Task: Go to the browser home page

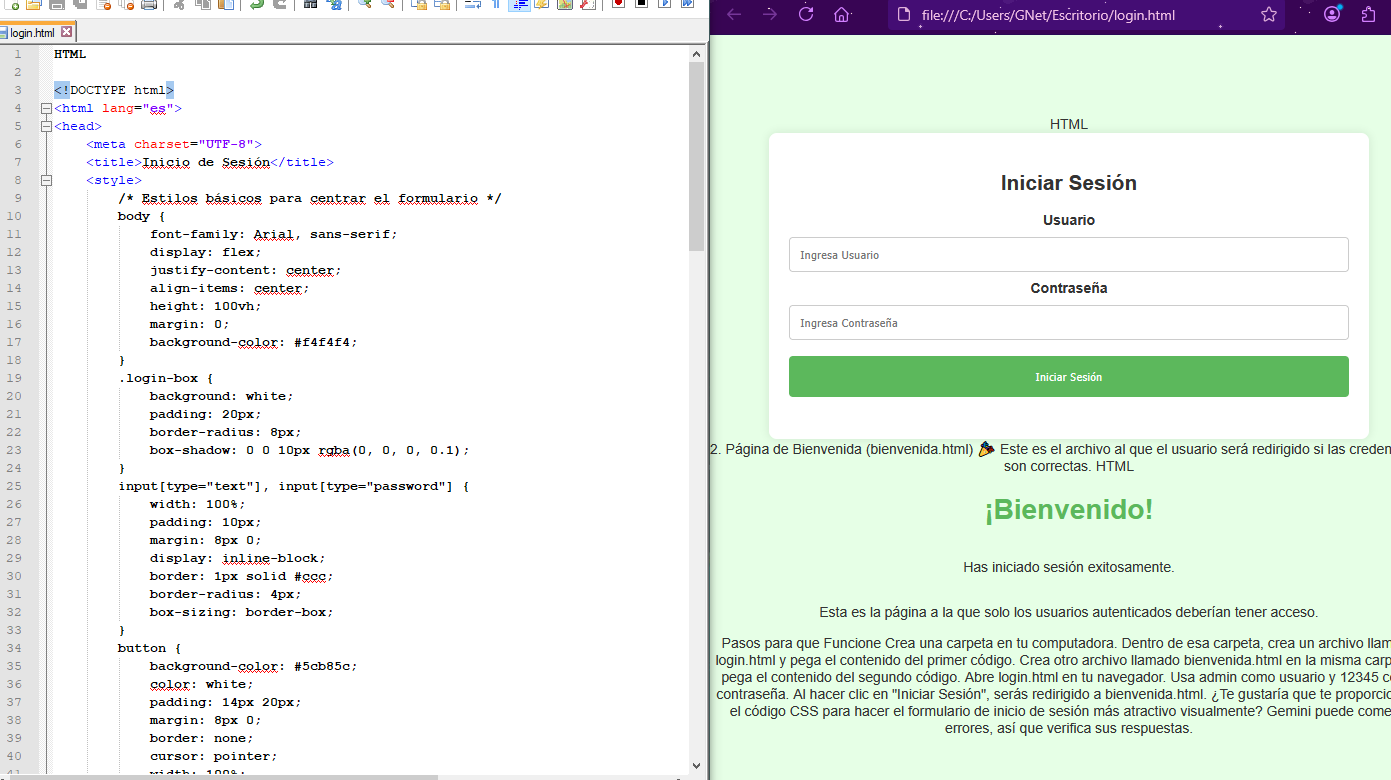Action: tap(842, 14)
